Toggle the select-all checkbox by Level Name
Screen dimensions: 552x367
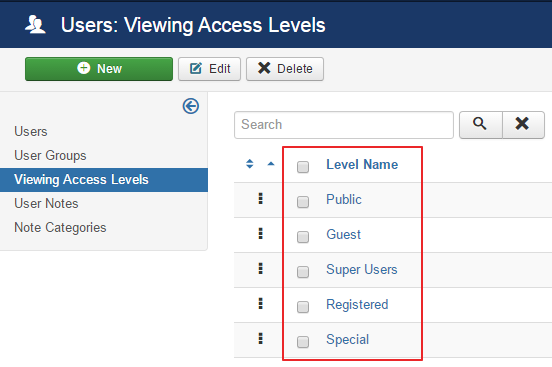coord(303,167)
